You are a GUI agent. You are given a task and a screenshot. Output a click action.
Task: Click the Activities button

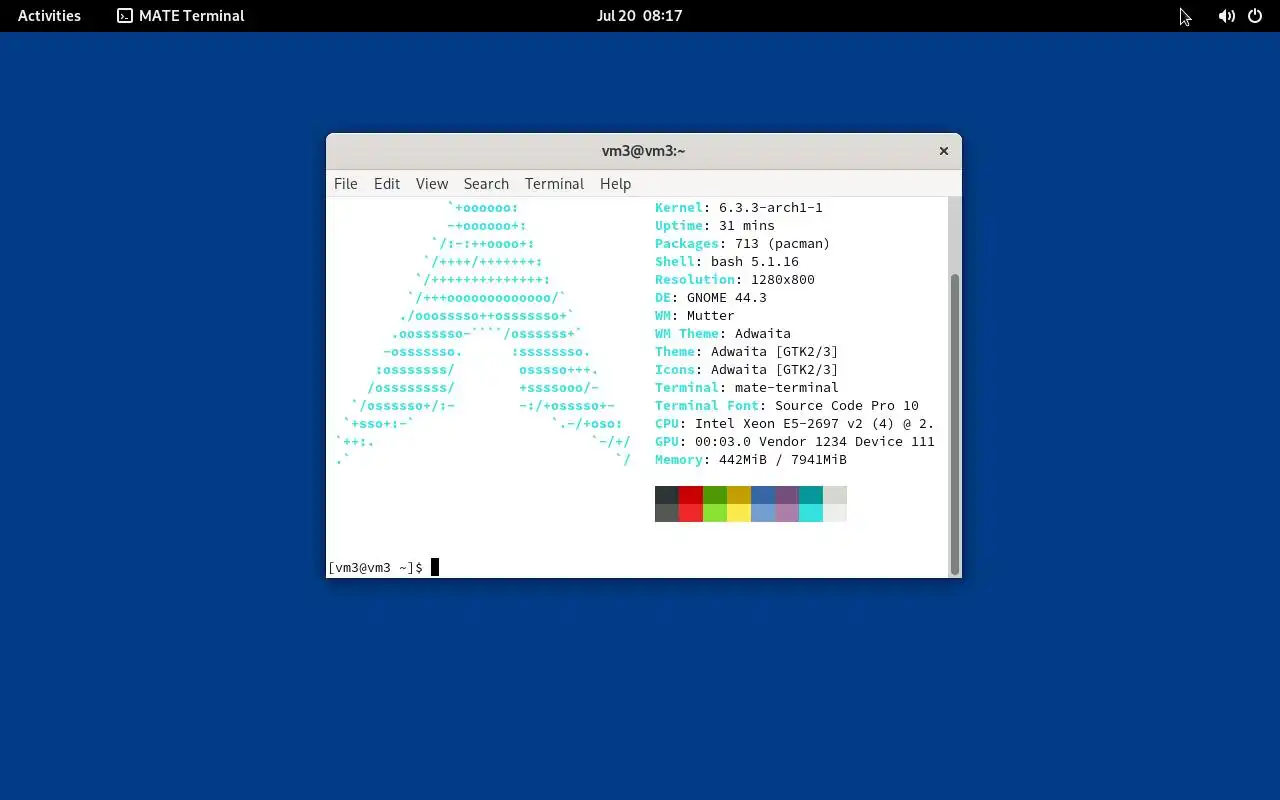coord(49,16)
